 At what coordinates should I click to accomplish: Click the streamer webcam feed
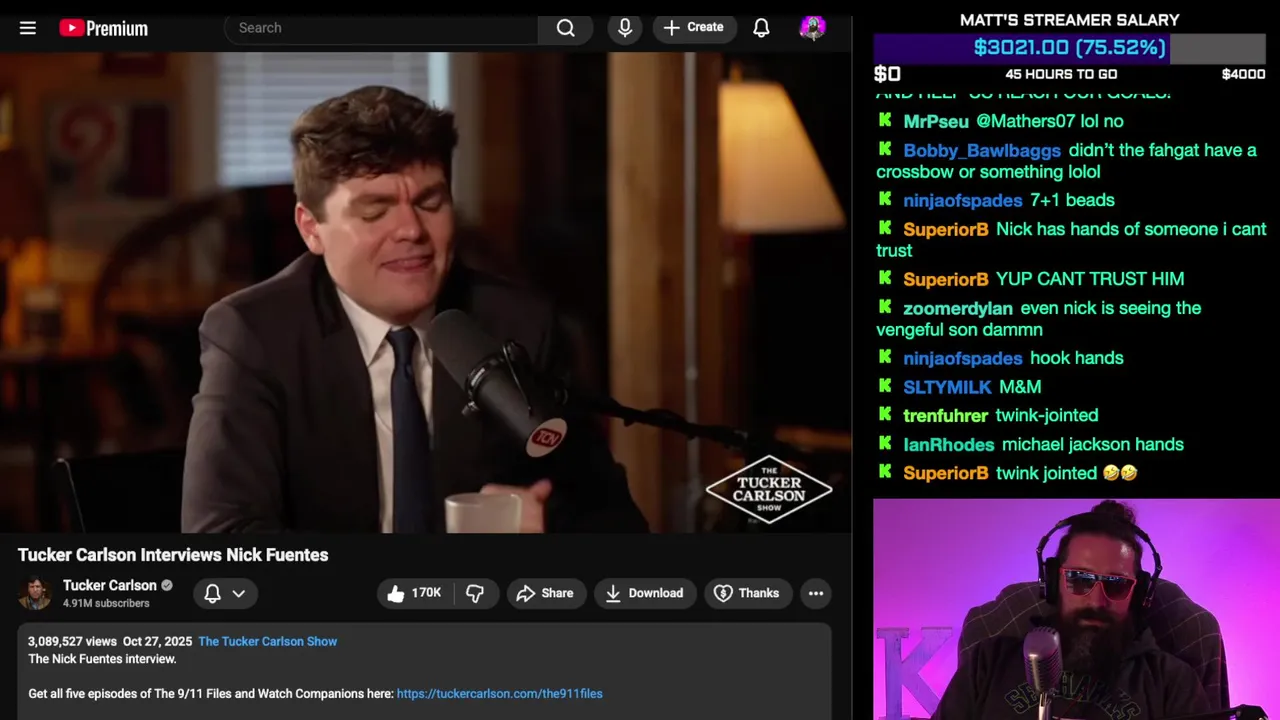click(x=1076, y=609)
